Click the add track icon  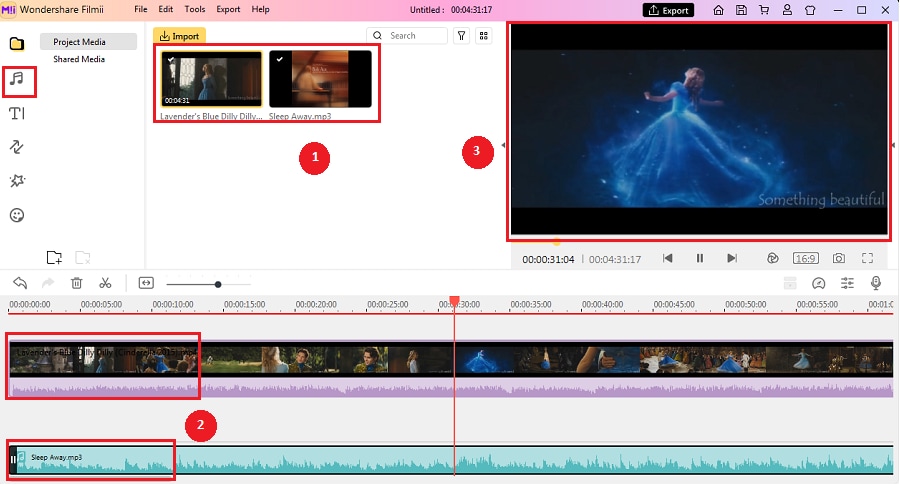pyautogui.click(x=790, y=283)
